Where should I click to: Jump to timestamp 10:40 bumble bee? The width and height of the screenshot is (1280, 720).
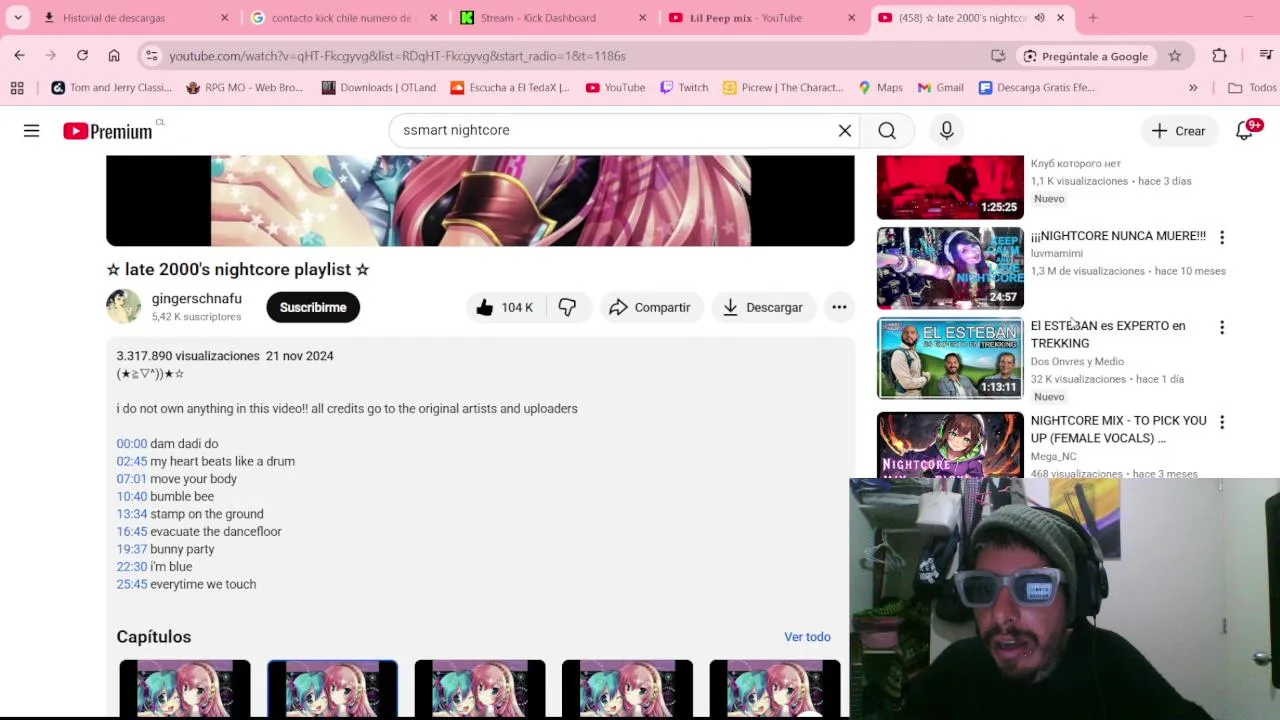(x=131, y=497)
